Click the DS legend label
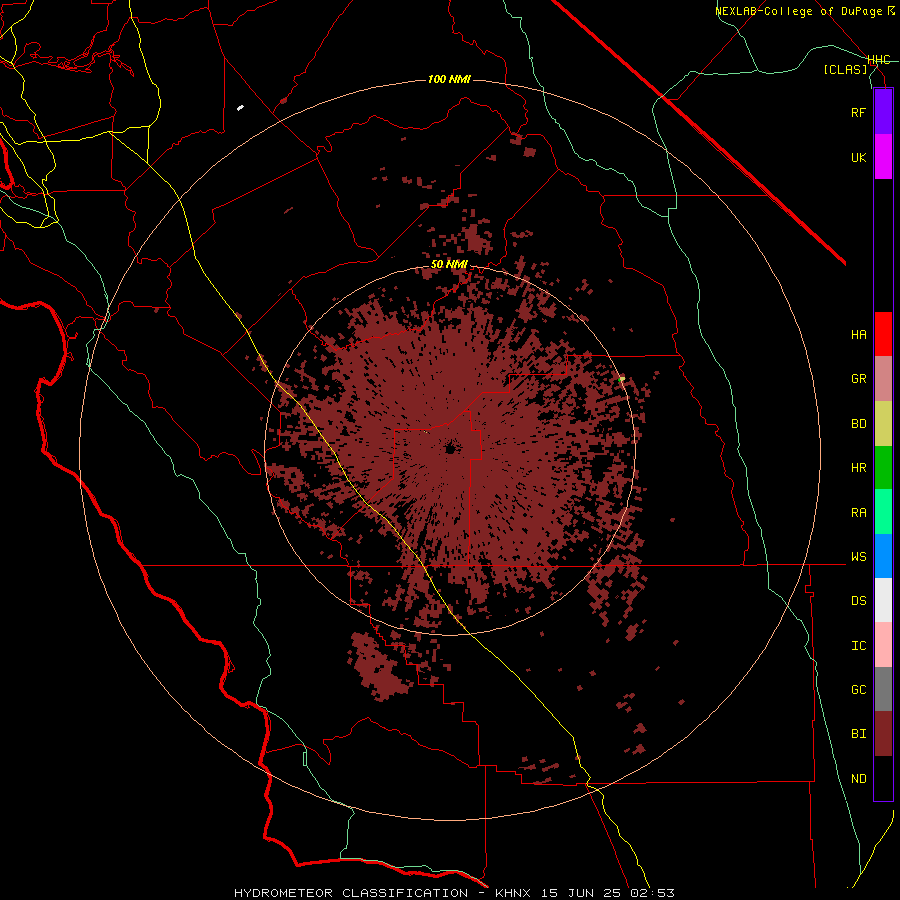Screen dimensions: 900x900 point(858,601)
